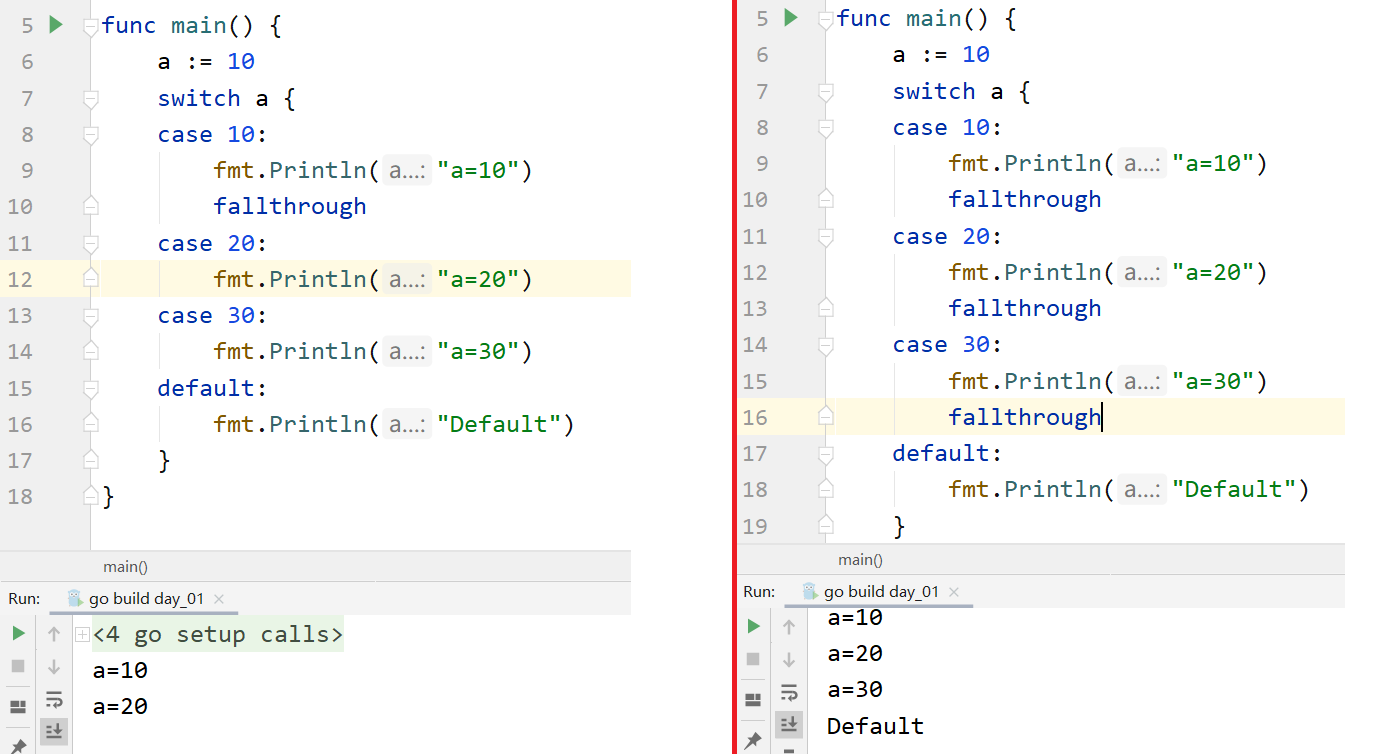
Task: Click up the stack trace arrow in right Run panel
Action: 789,627
